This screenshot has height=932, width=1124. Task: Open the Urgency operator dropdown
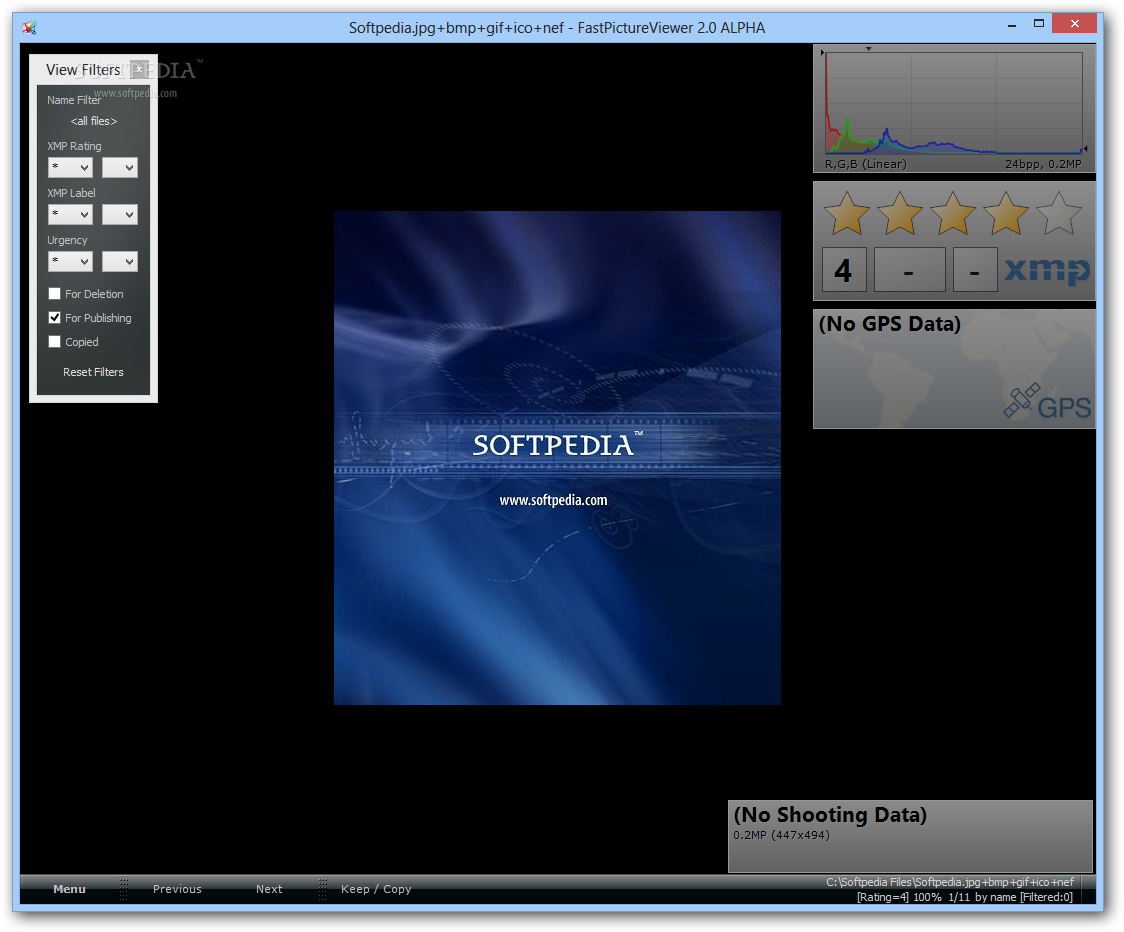70,262
